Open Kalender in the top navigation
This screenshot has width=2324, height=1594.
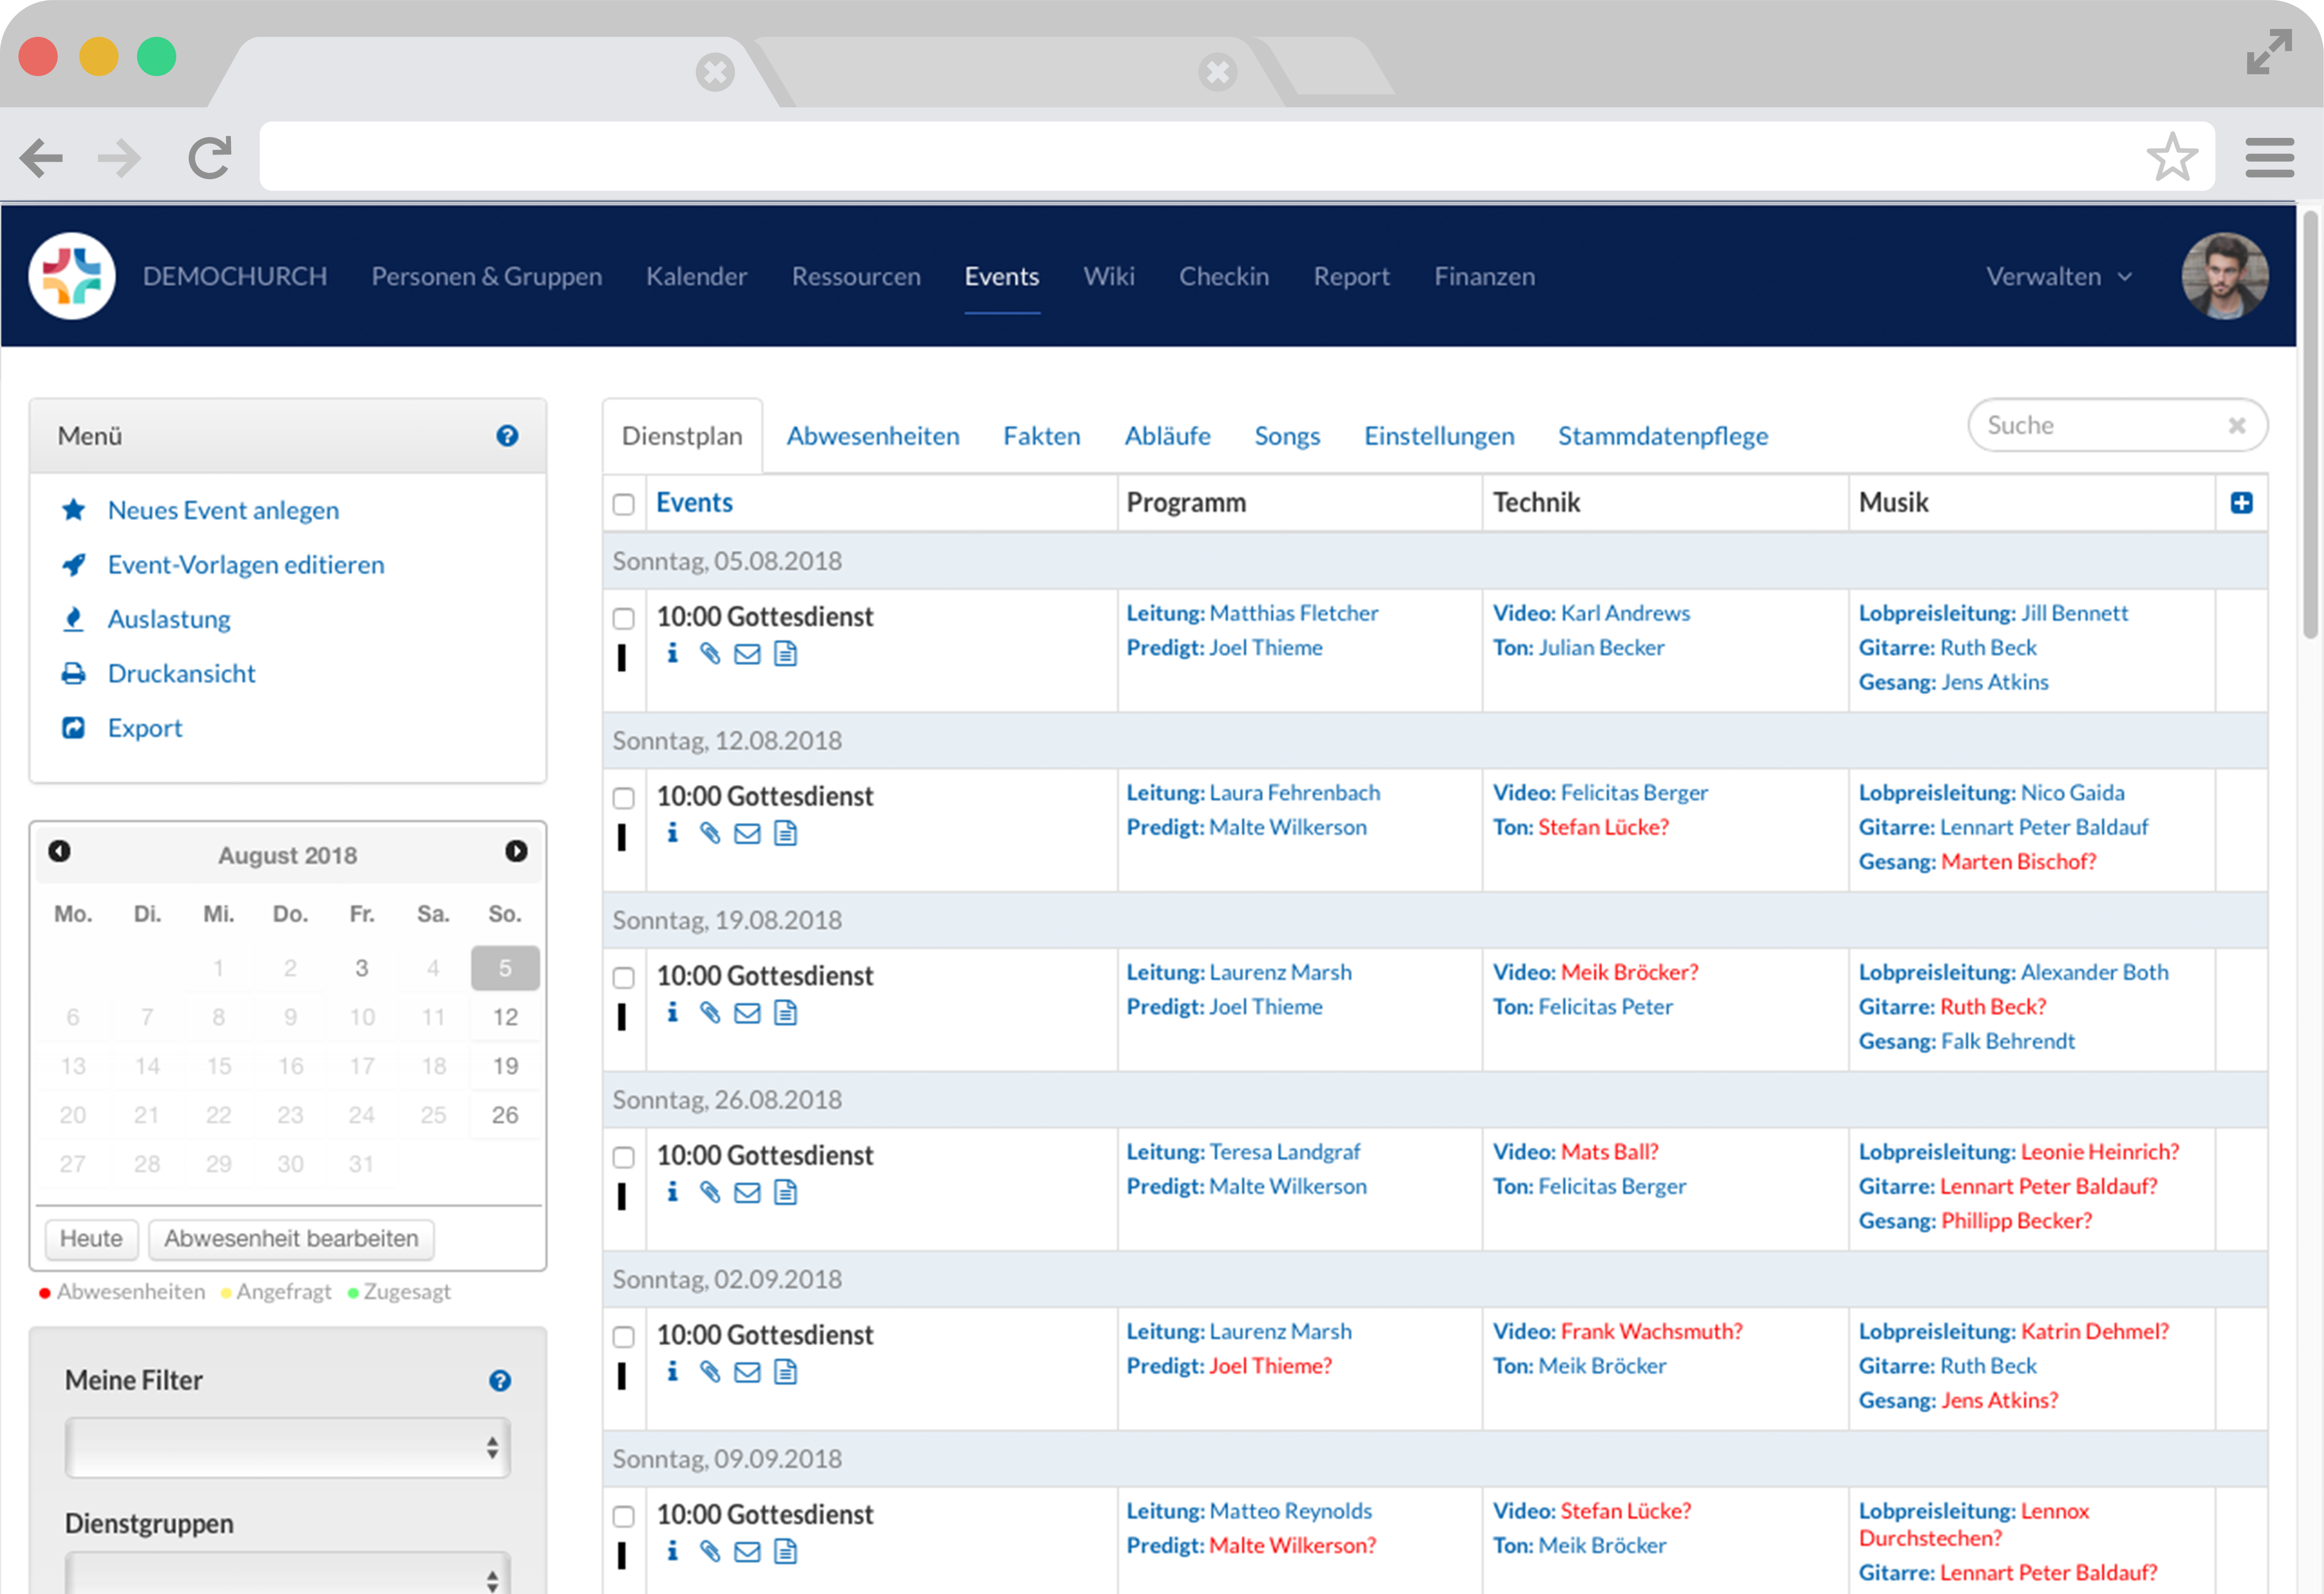tap(696, 277)
